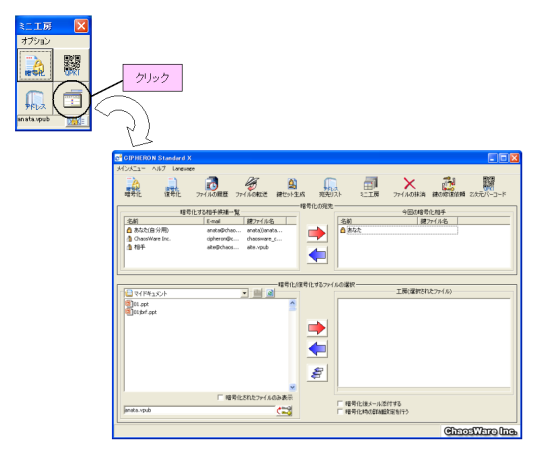Click blue arrow to remove selected file
Viewport: 545px width, 473px height.
[317, 349]
